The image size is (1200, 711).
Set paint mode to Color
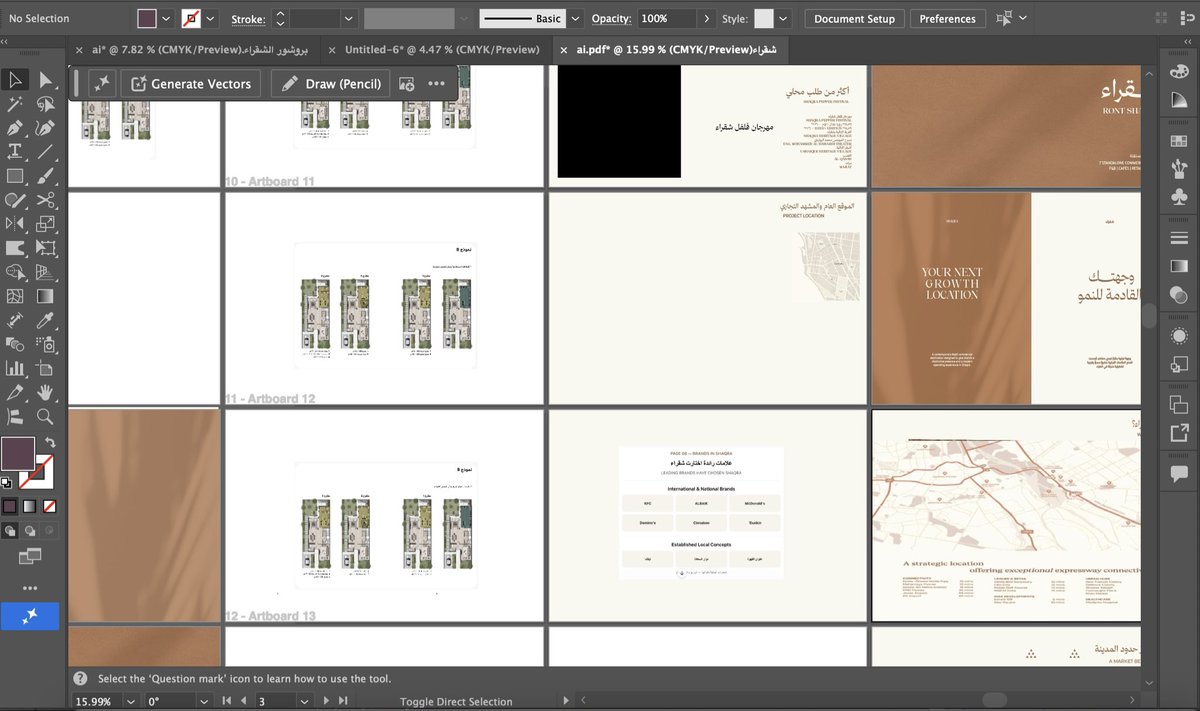[x=10, y=506]
